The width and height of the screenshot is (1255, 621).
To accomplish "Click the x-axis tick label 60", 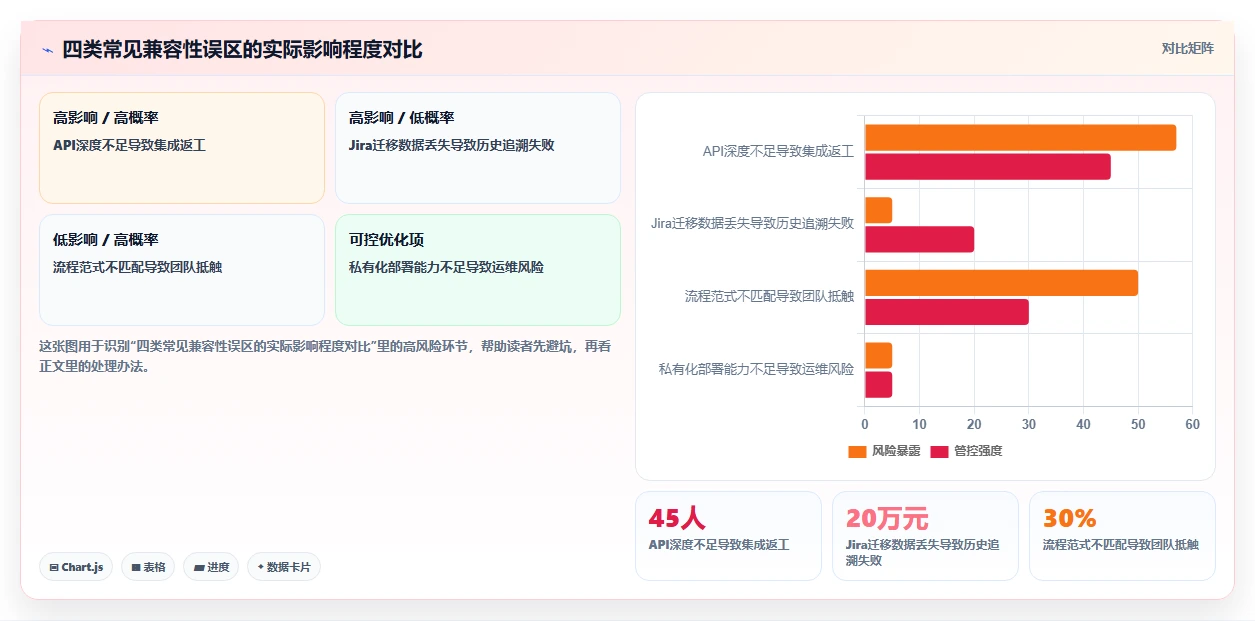I will point(1192,424).
